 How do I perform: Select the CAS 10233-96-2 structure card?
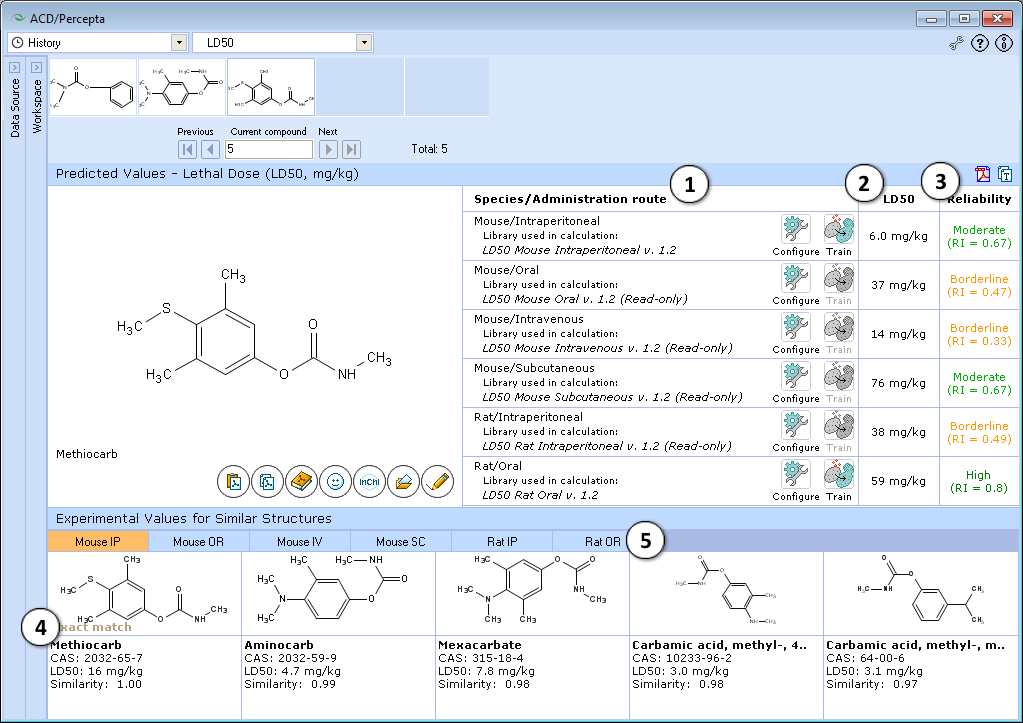[726, 635]
